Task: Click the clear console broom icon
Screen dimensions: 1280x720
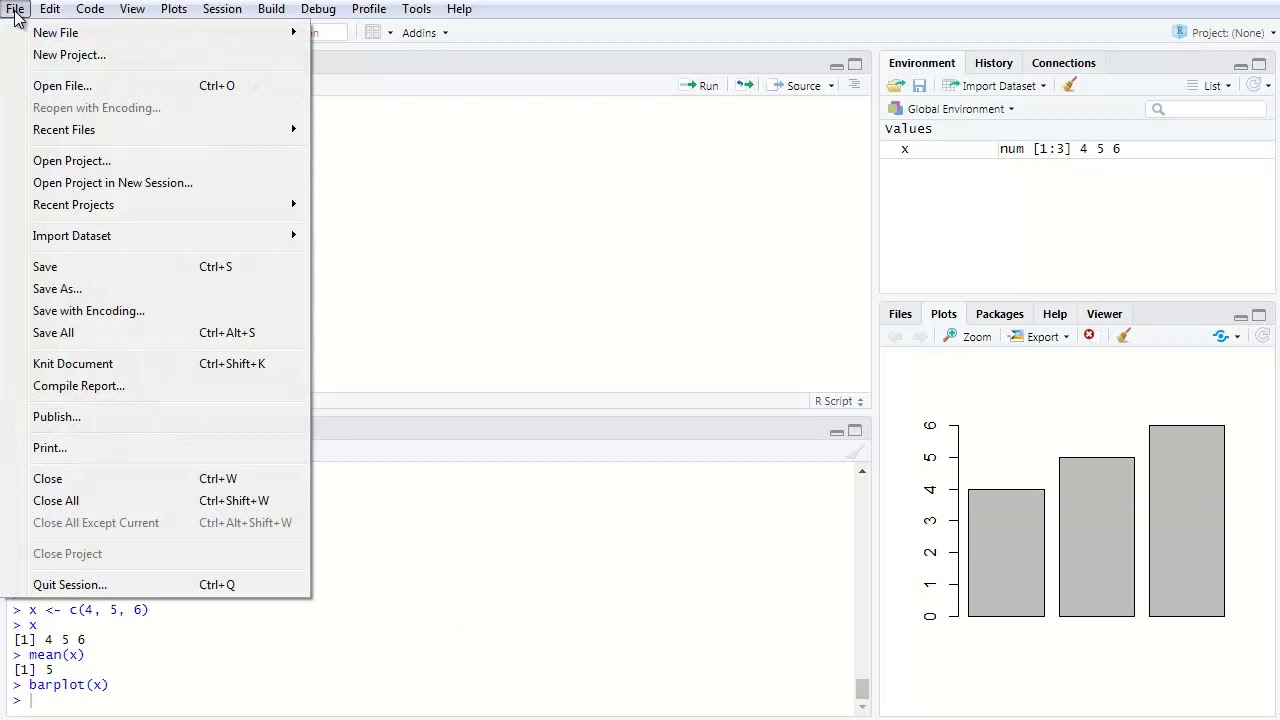Action: (x=855, y=452)
